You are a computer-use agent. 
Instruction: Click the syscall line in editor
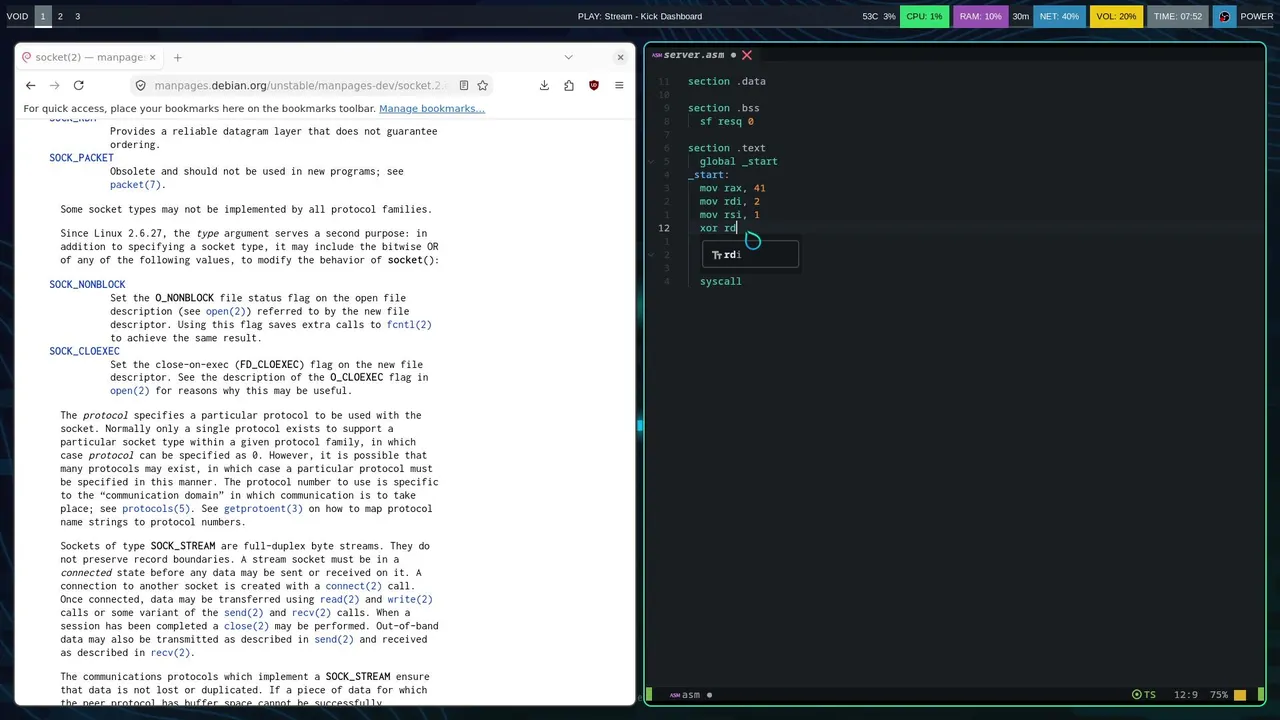tap(720, 281)
